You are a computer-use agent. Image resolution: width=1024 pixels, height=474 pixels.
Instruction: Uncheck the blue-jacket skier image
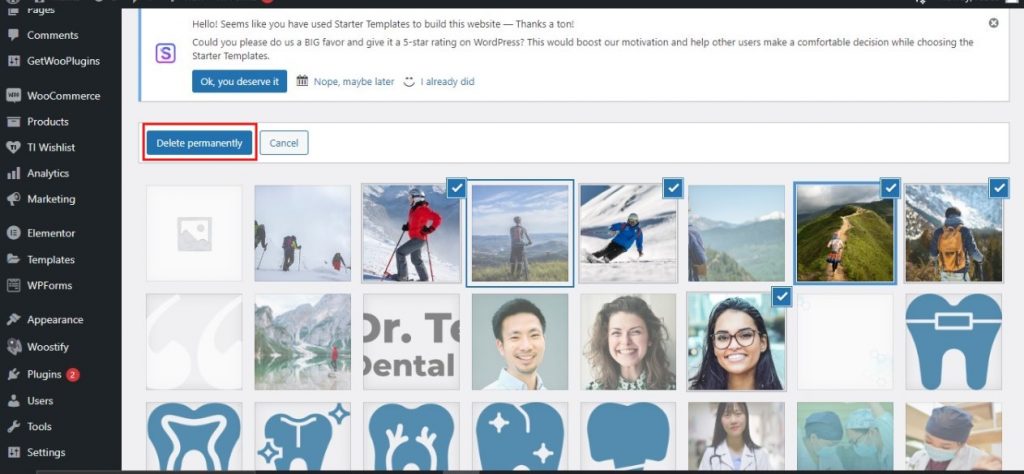click(x=673, y=188)
